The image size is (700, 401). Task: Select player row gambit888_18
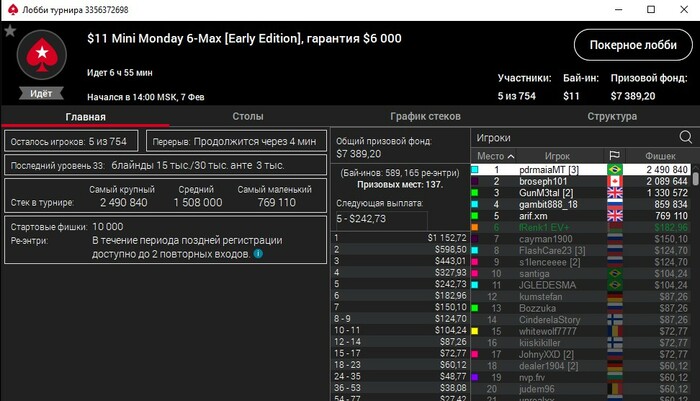581,205
